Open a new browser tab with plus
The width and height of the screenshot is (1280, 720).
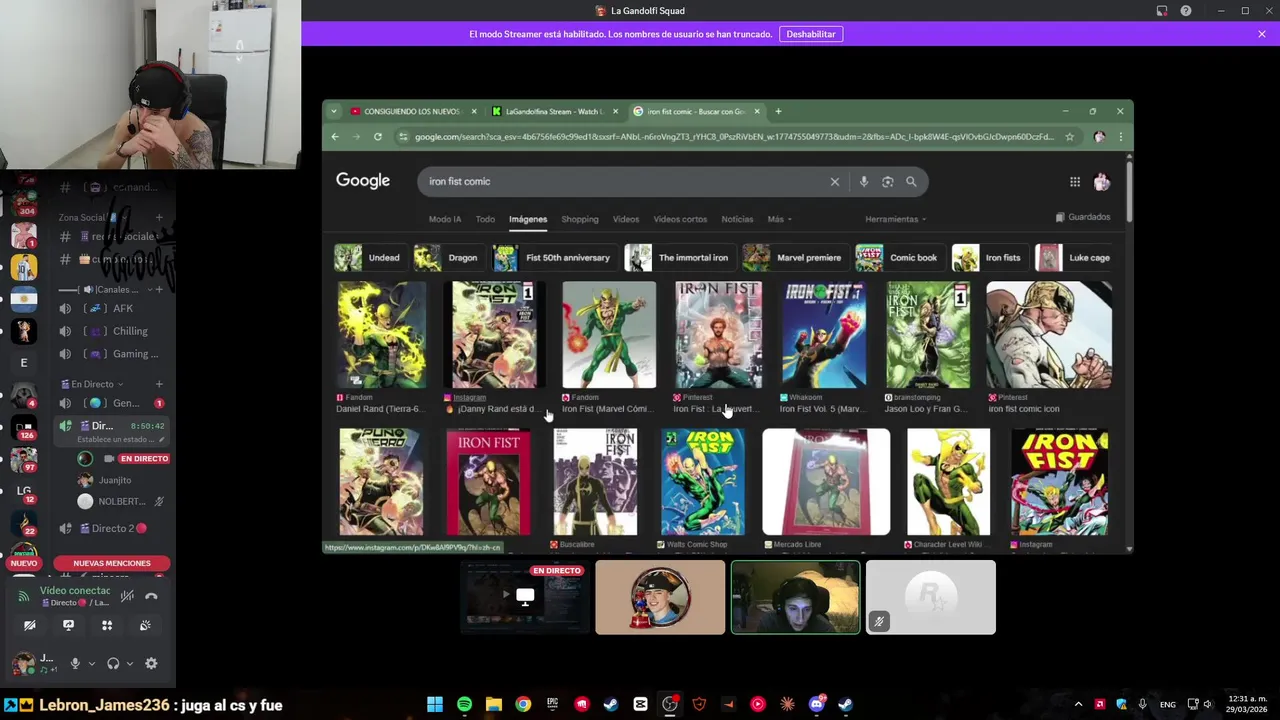[779, 111]
